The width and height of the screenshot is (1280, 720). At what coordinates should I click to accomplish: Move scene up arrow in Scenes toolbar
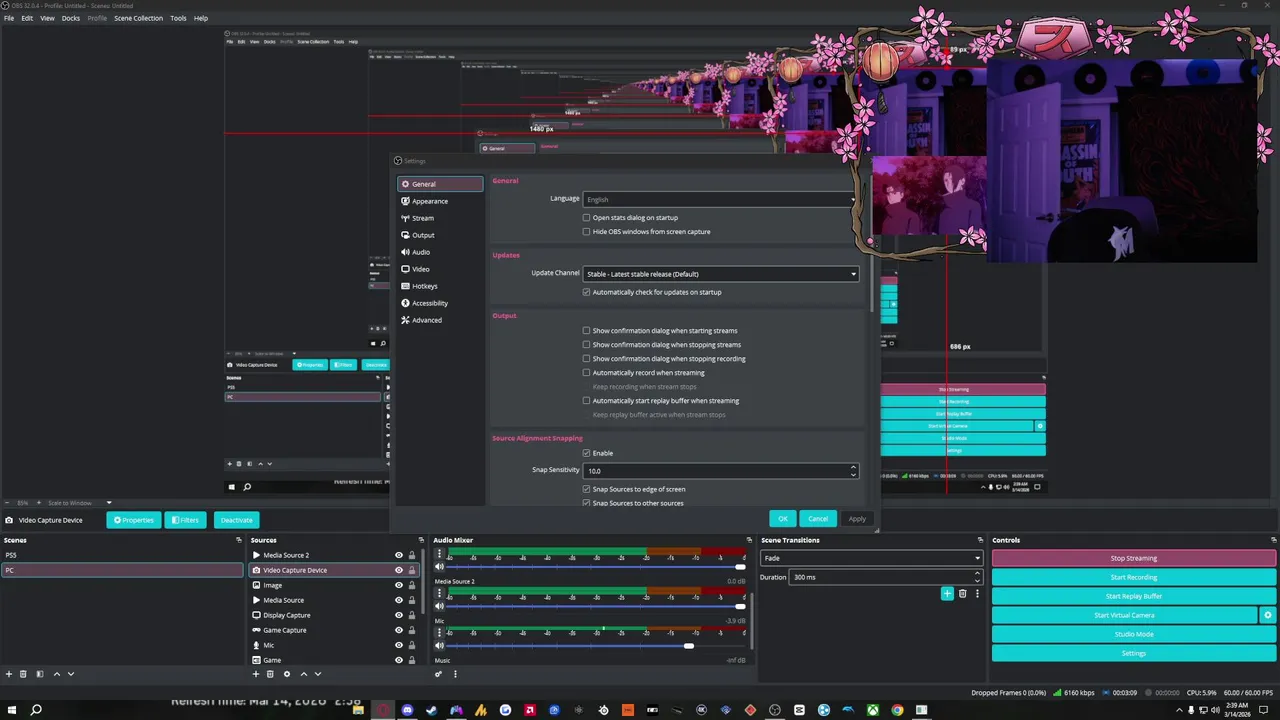(x=56, y=674)
